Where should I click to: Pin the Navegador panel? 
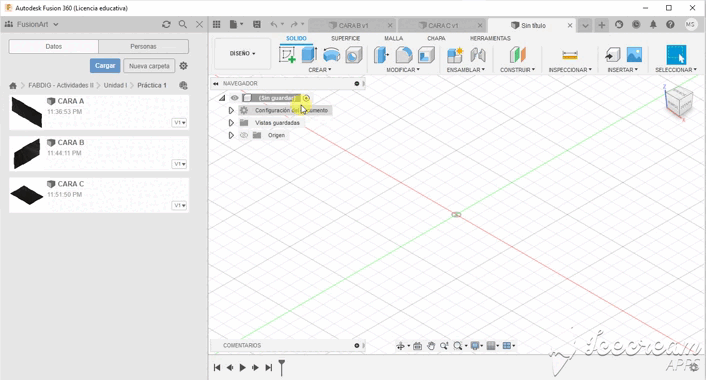357,83
